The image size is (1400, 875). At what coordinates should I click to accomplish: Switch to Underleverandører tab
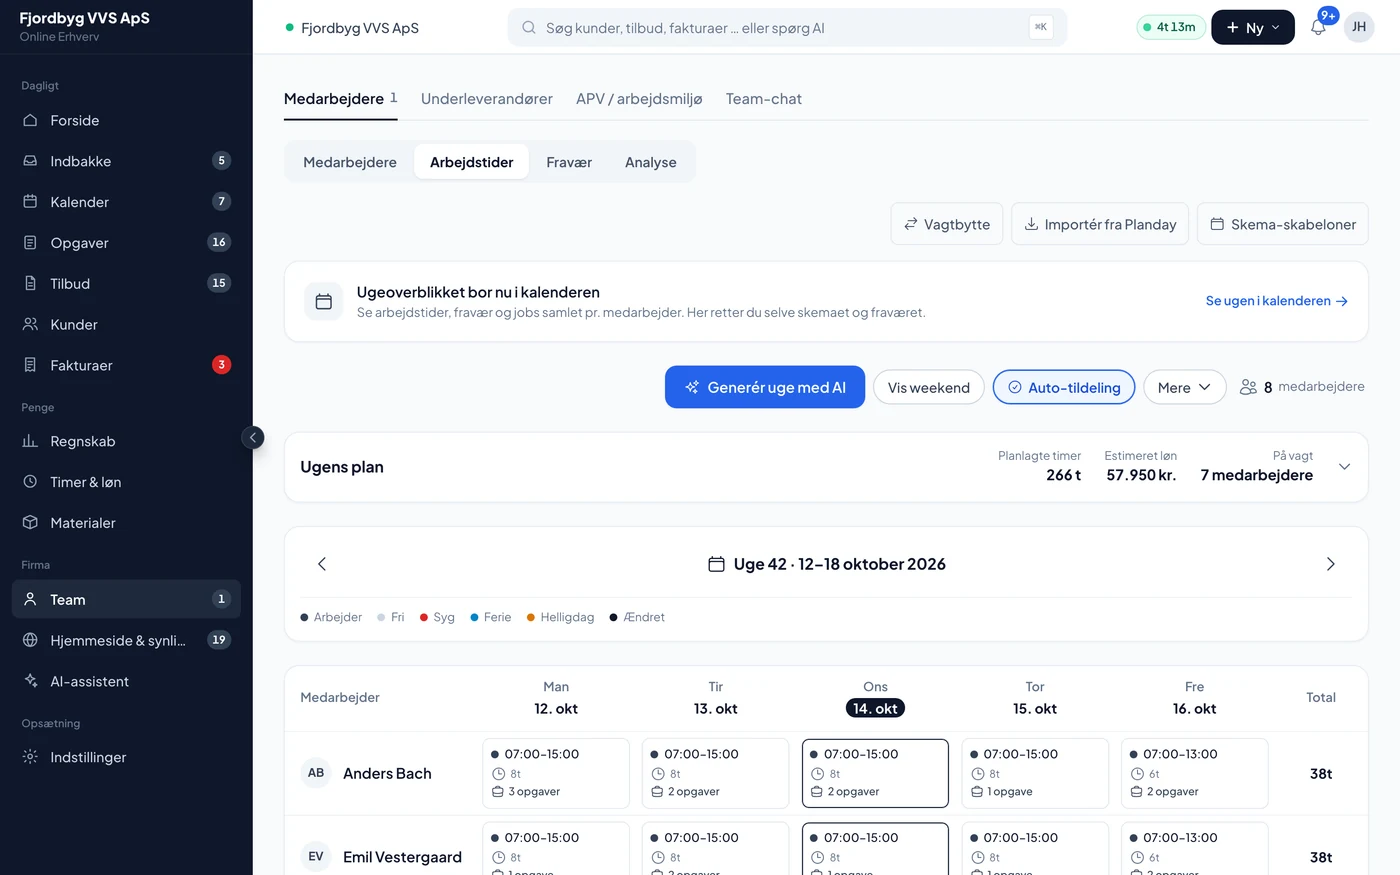(x=487, y=99)
